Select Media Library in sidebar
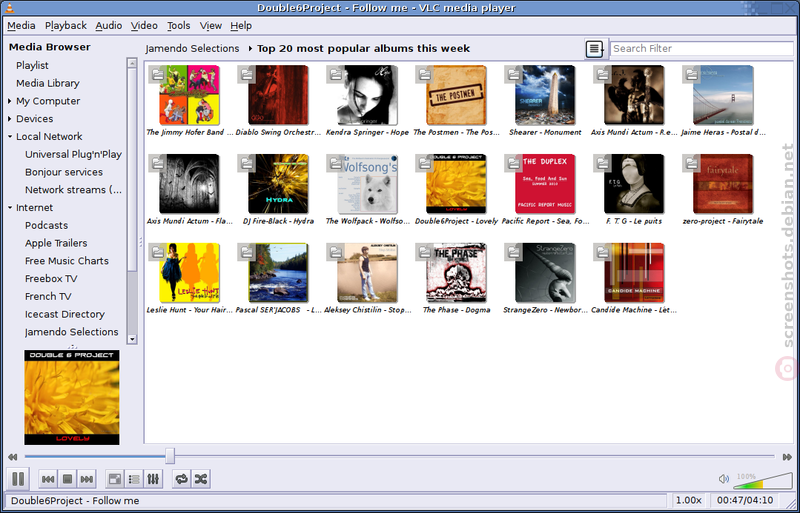 (x=47, y=83)
